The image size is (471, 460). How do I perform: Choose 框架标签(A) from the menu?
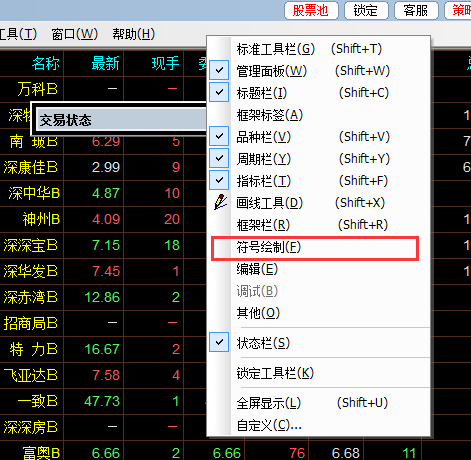[x=318, y=115]
